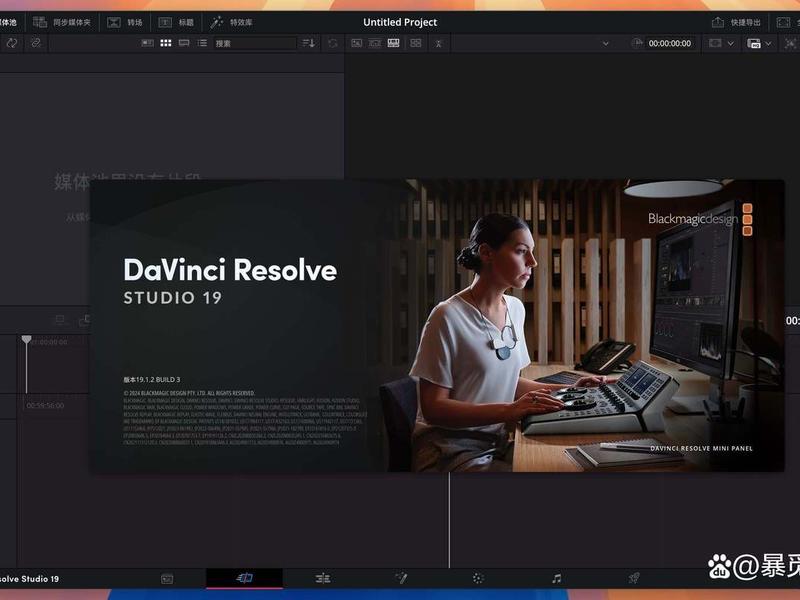Open the Fairlight music note page tab

pos(557,578)
